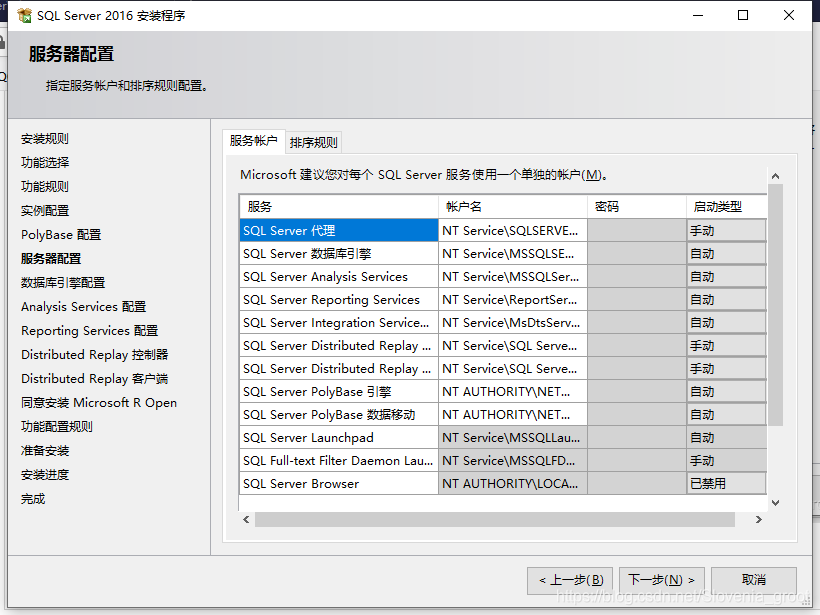Image resolution: width=820 pixels, height=615 pixels.
Task: Cancel setup with the 取消 button
Action: tap(754, 580)
